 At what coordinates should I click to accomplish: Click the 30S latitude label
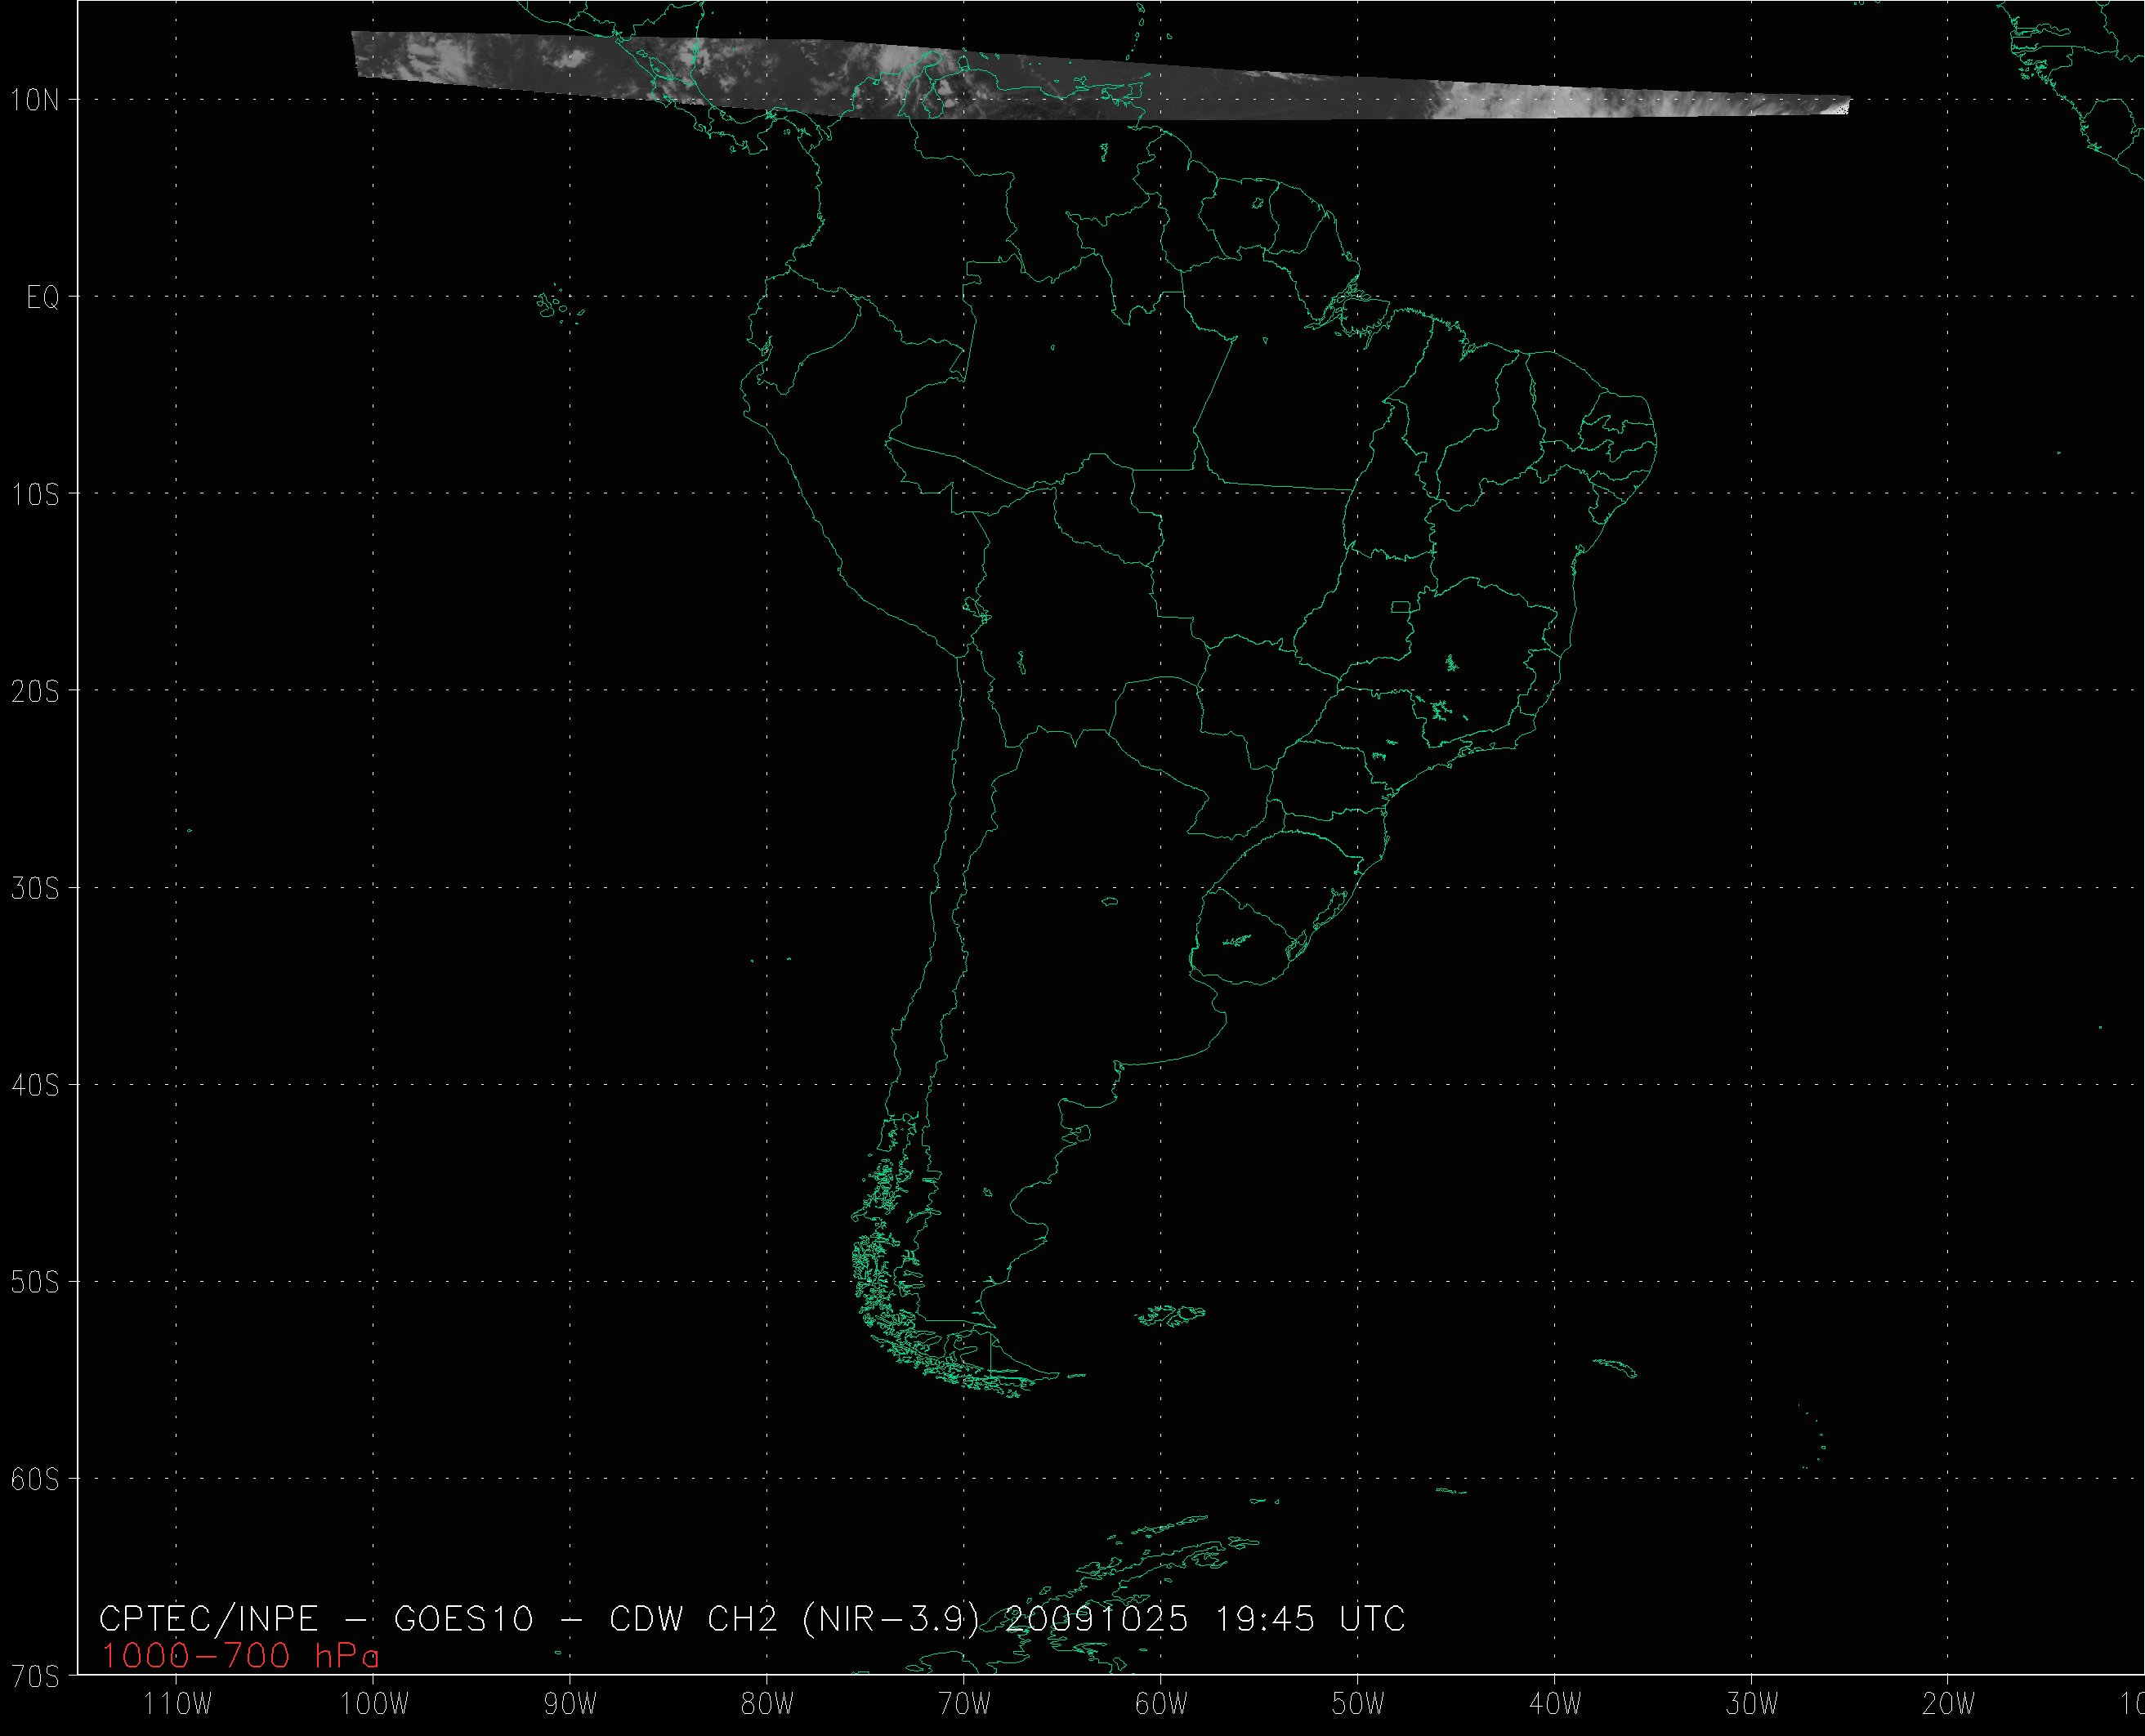(35, 888)
